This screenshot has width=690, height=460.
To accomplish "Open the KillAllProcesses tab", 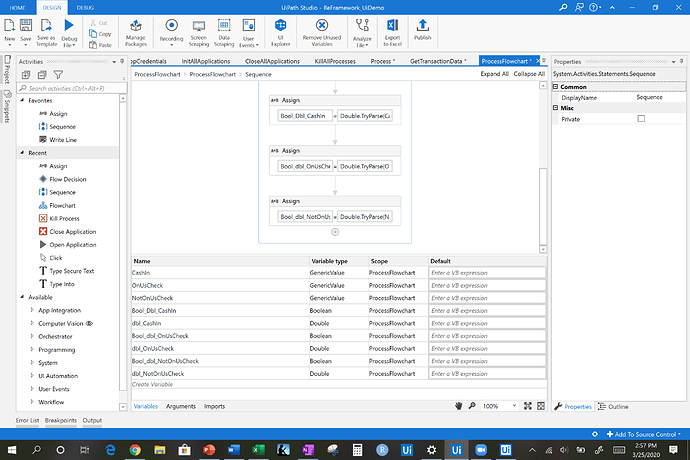I will (x=335, y=61).
